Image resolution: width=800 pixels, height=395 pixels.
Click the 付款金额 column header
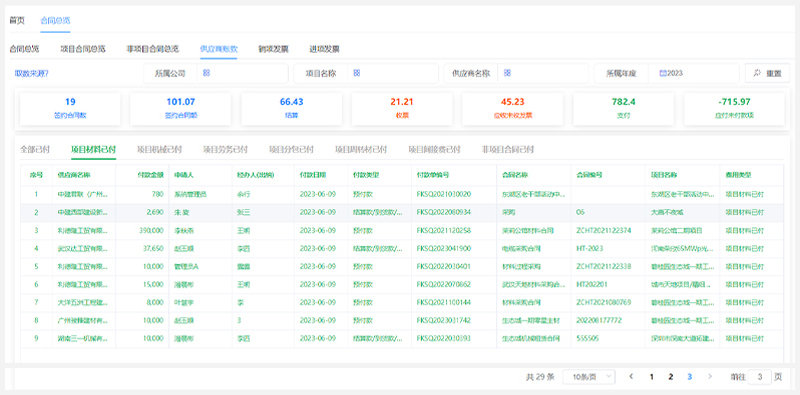[x=151, y=175]
